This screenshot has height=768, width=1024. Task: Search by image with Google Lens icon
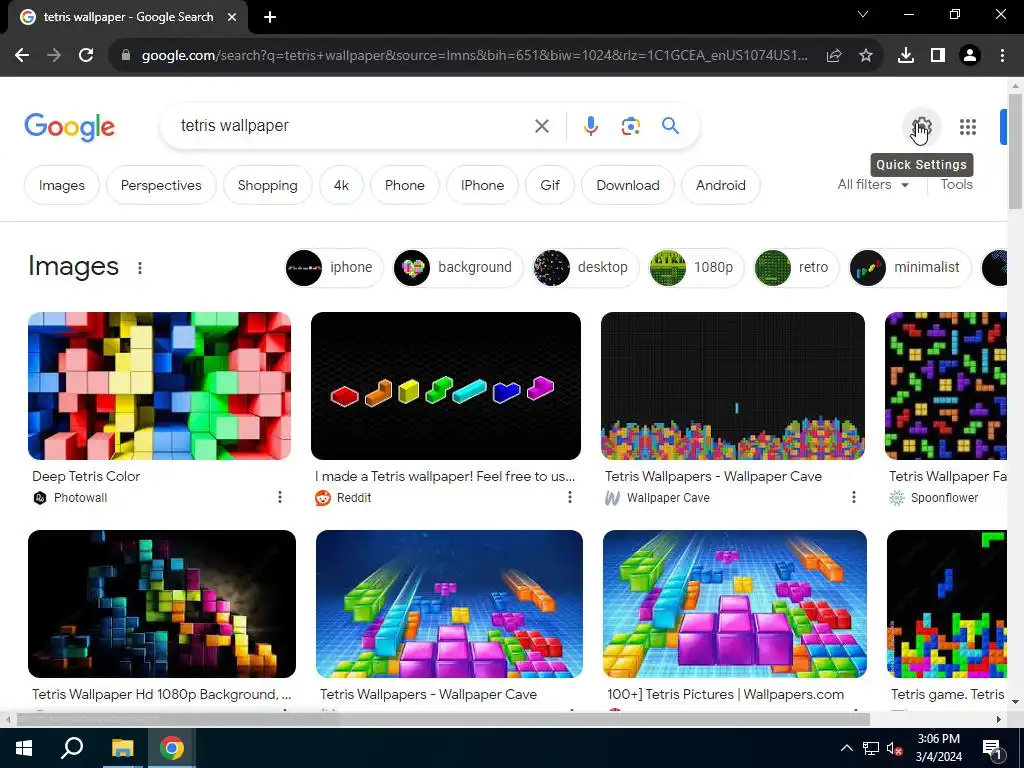630,125
